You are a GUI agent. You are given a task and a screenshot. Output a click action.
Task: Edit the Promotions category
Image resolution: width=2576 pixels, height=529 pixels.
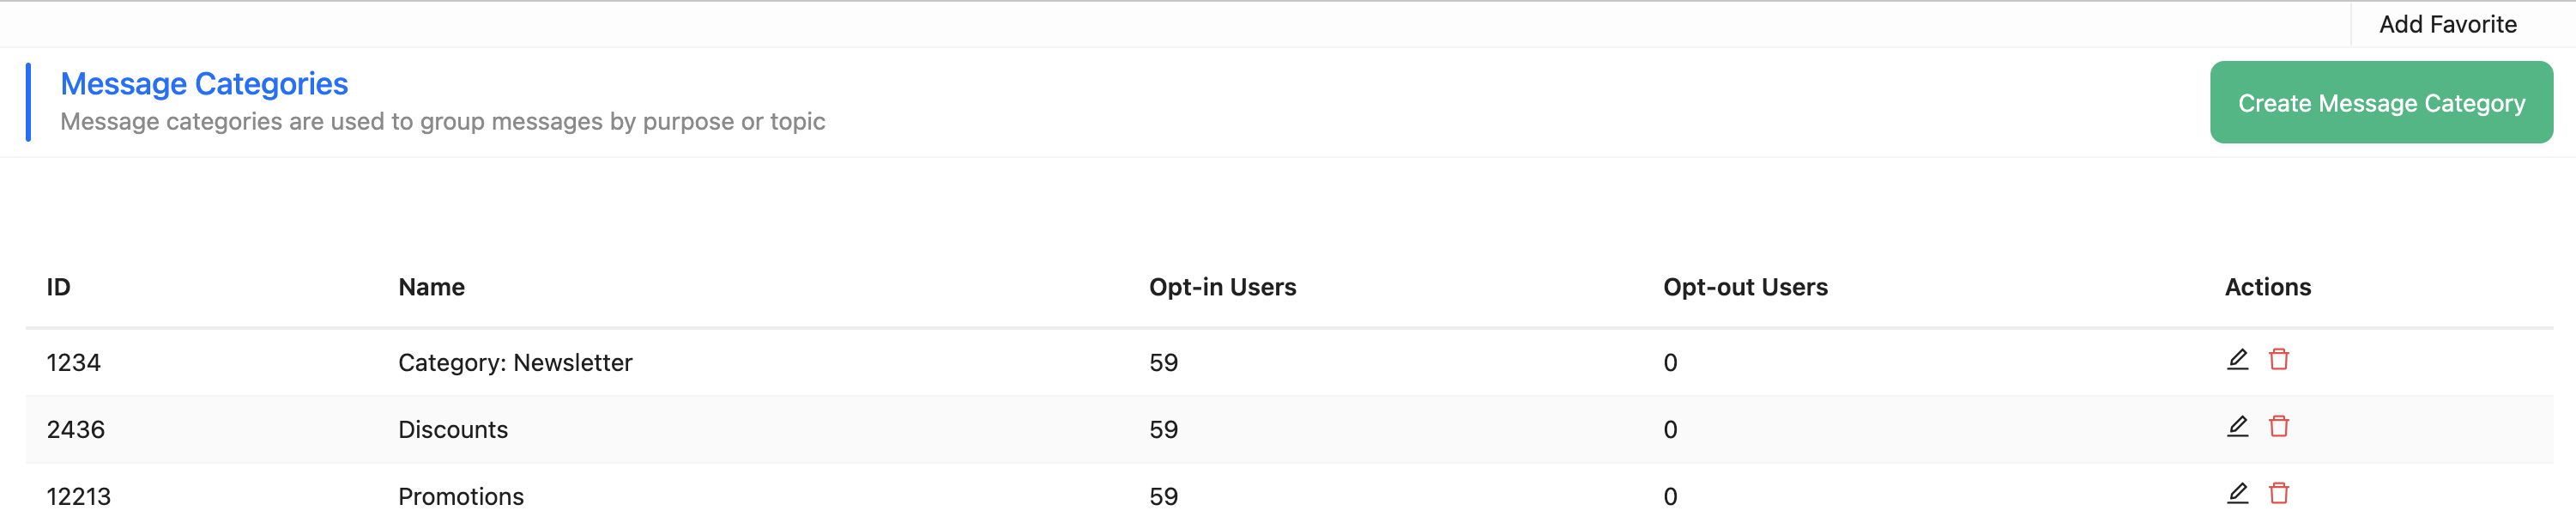click(2237, 494)
